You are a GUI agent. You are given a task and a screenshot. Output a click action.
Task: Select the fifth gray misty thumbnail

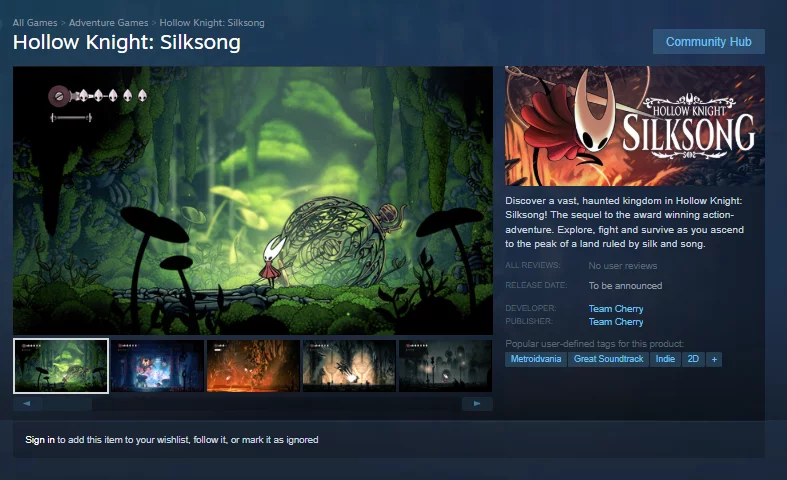coord(445,366)
